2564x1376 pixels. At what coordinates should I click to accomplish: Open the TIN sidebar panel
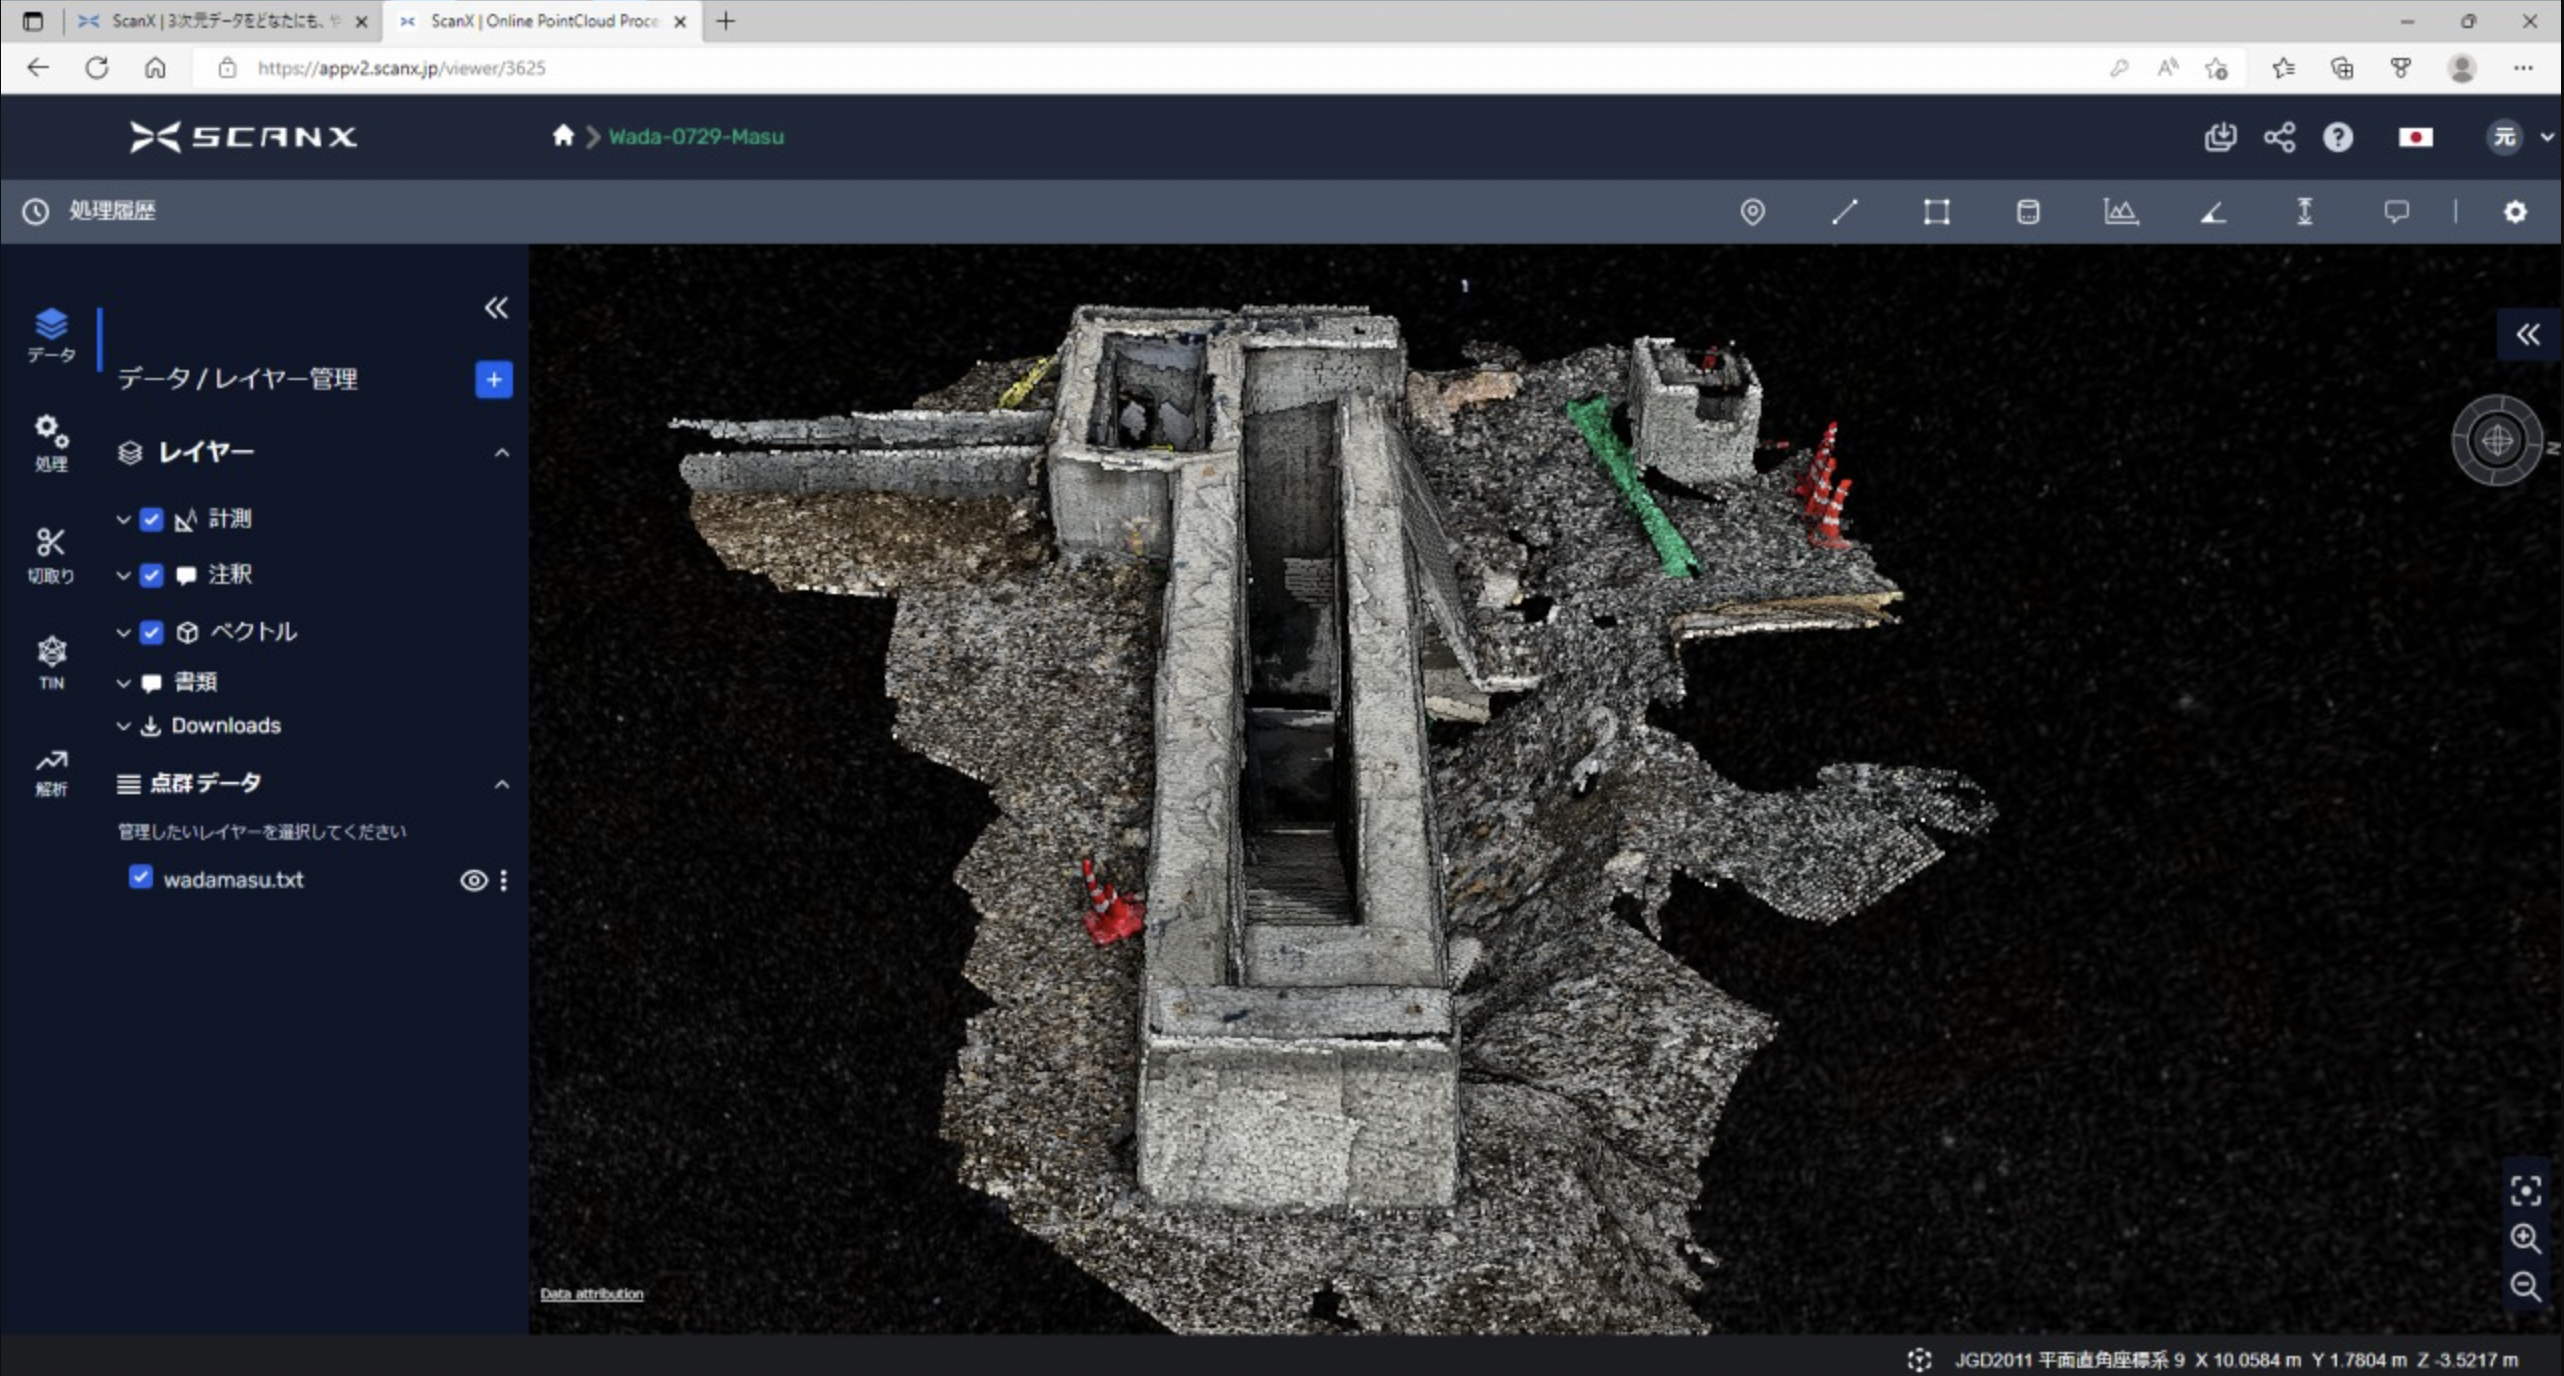pyautogui.click(x=51, y=662)
